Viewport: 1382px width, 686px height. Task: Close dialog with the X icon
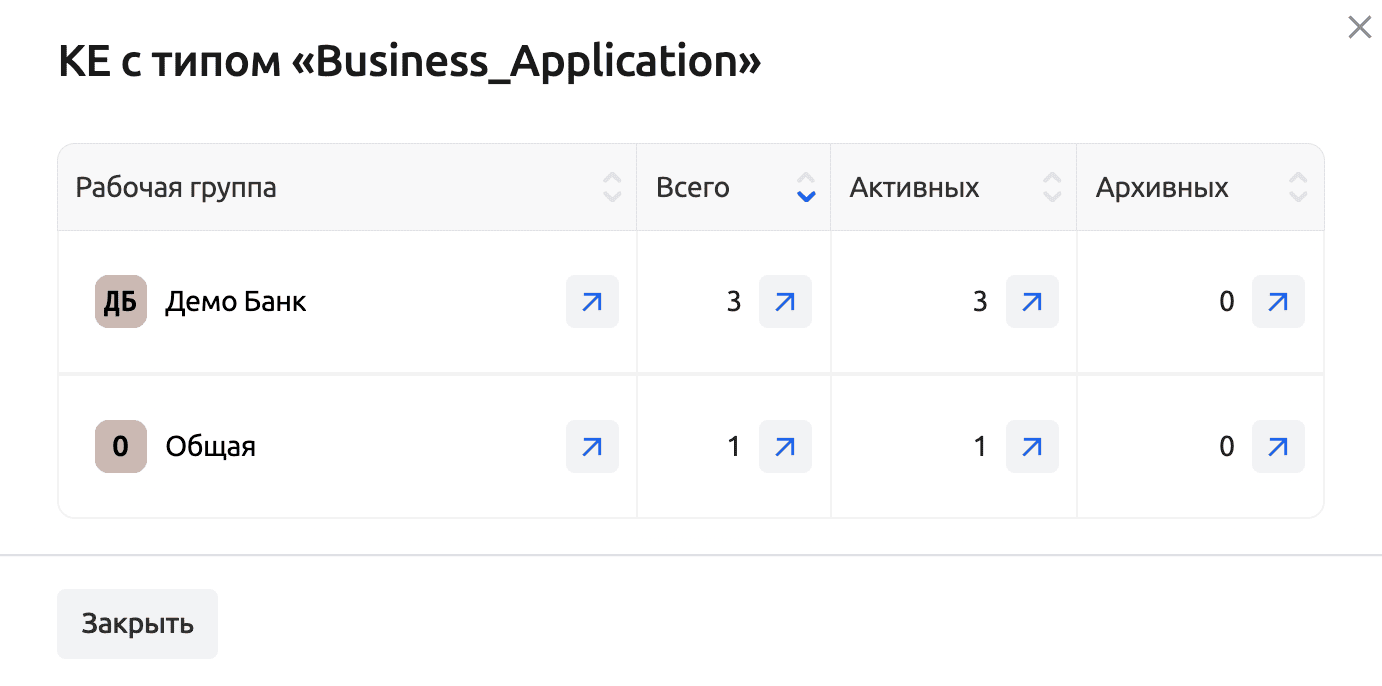tap(1359, 28)
